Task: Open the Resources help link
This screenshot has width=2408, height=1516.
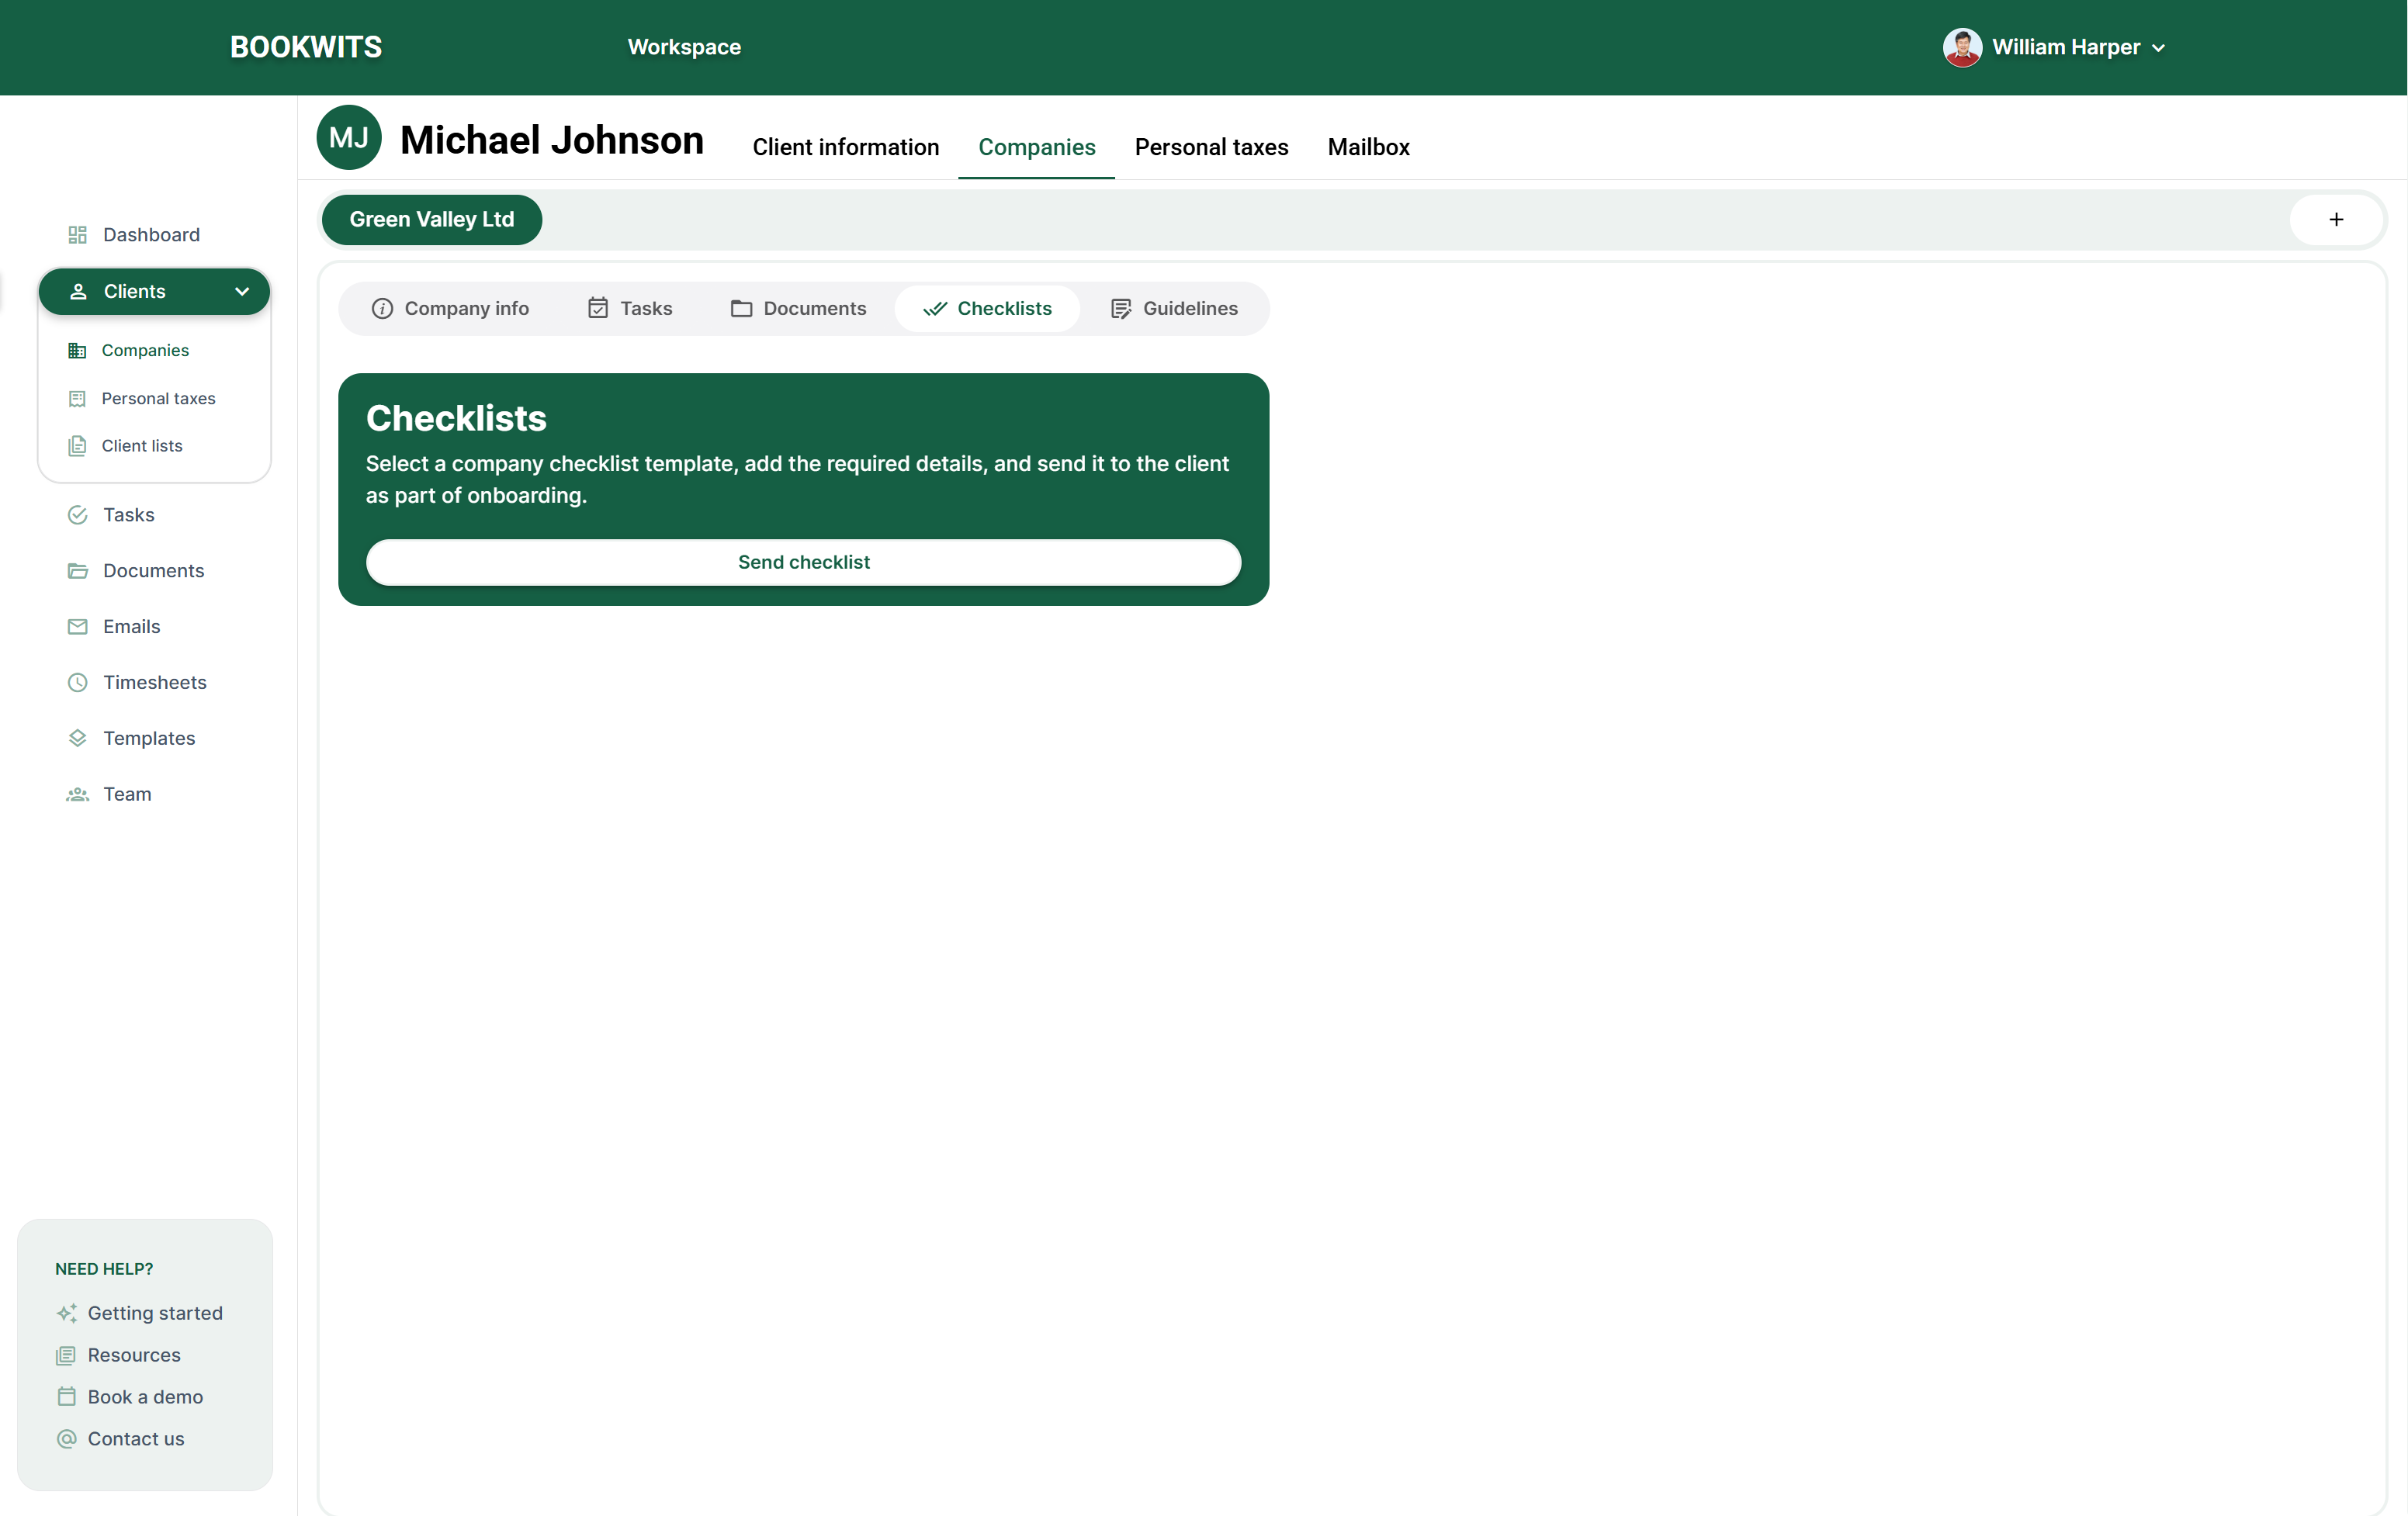Action: pyautogui.click(x=134, y=1356)
